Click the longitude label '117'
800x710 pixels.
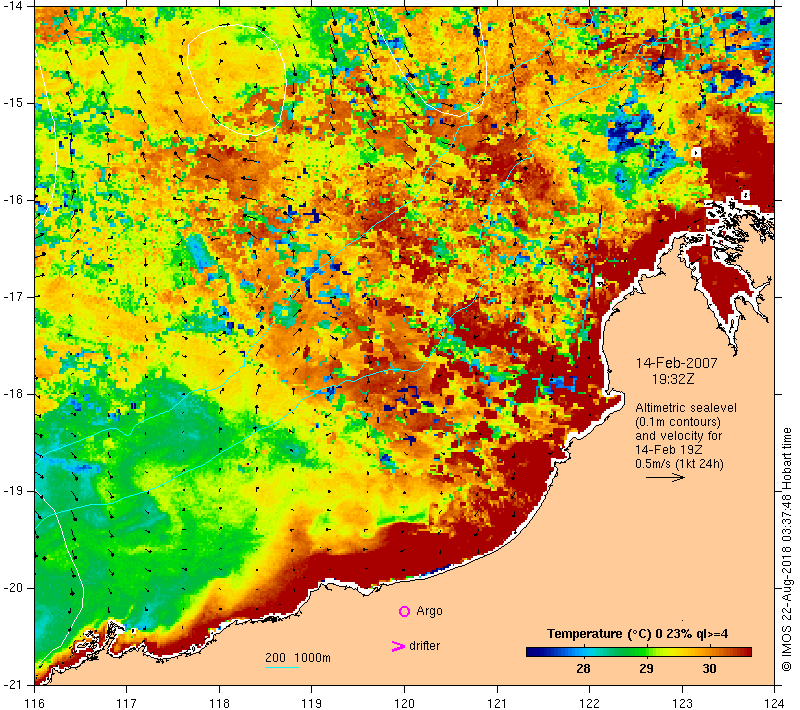[127, 703]
